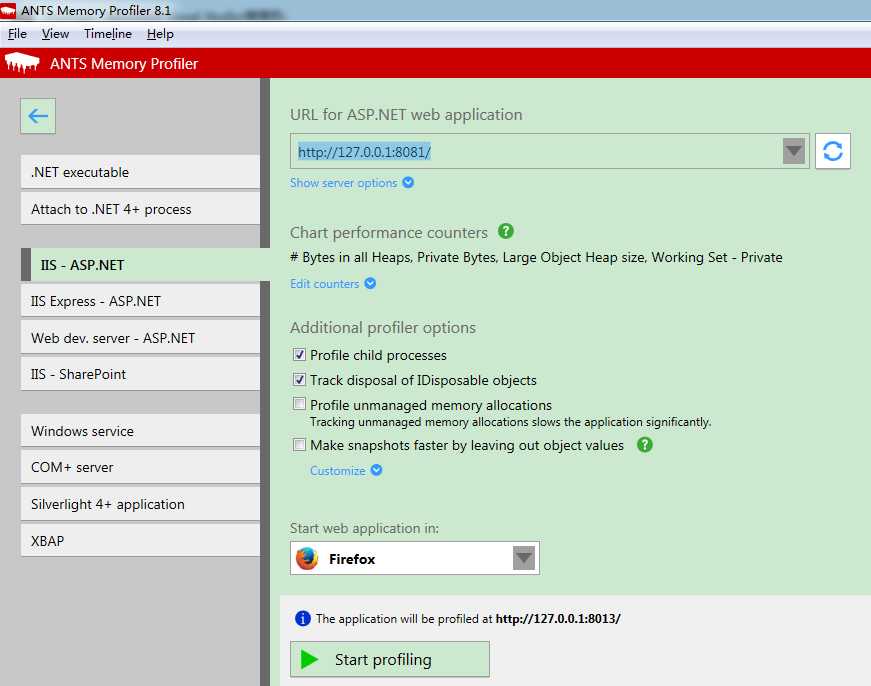Viewport: 871px width, 686px height.
Task: Open the browser selection dropdown
Action: [x=523, y=558]
